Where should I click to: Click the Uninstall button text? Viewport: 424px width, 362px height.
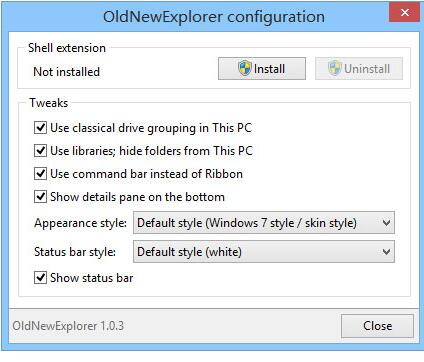[367, 69]
